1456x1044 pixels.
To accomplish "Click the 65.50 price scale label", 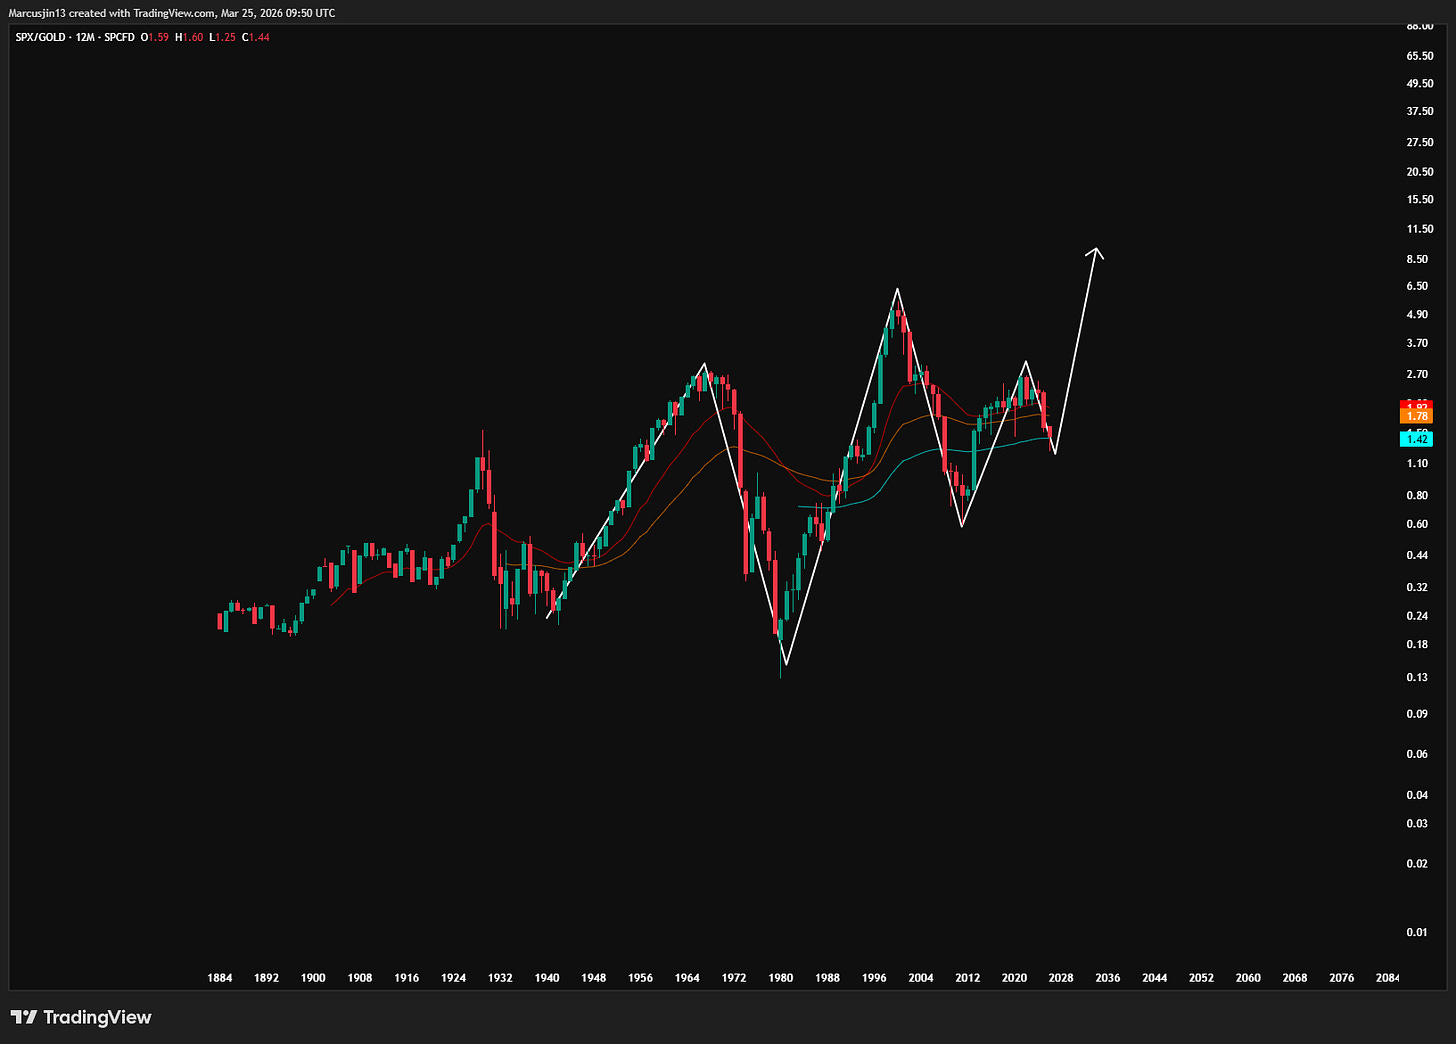I will tap(1420, 56).
